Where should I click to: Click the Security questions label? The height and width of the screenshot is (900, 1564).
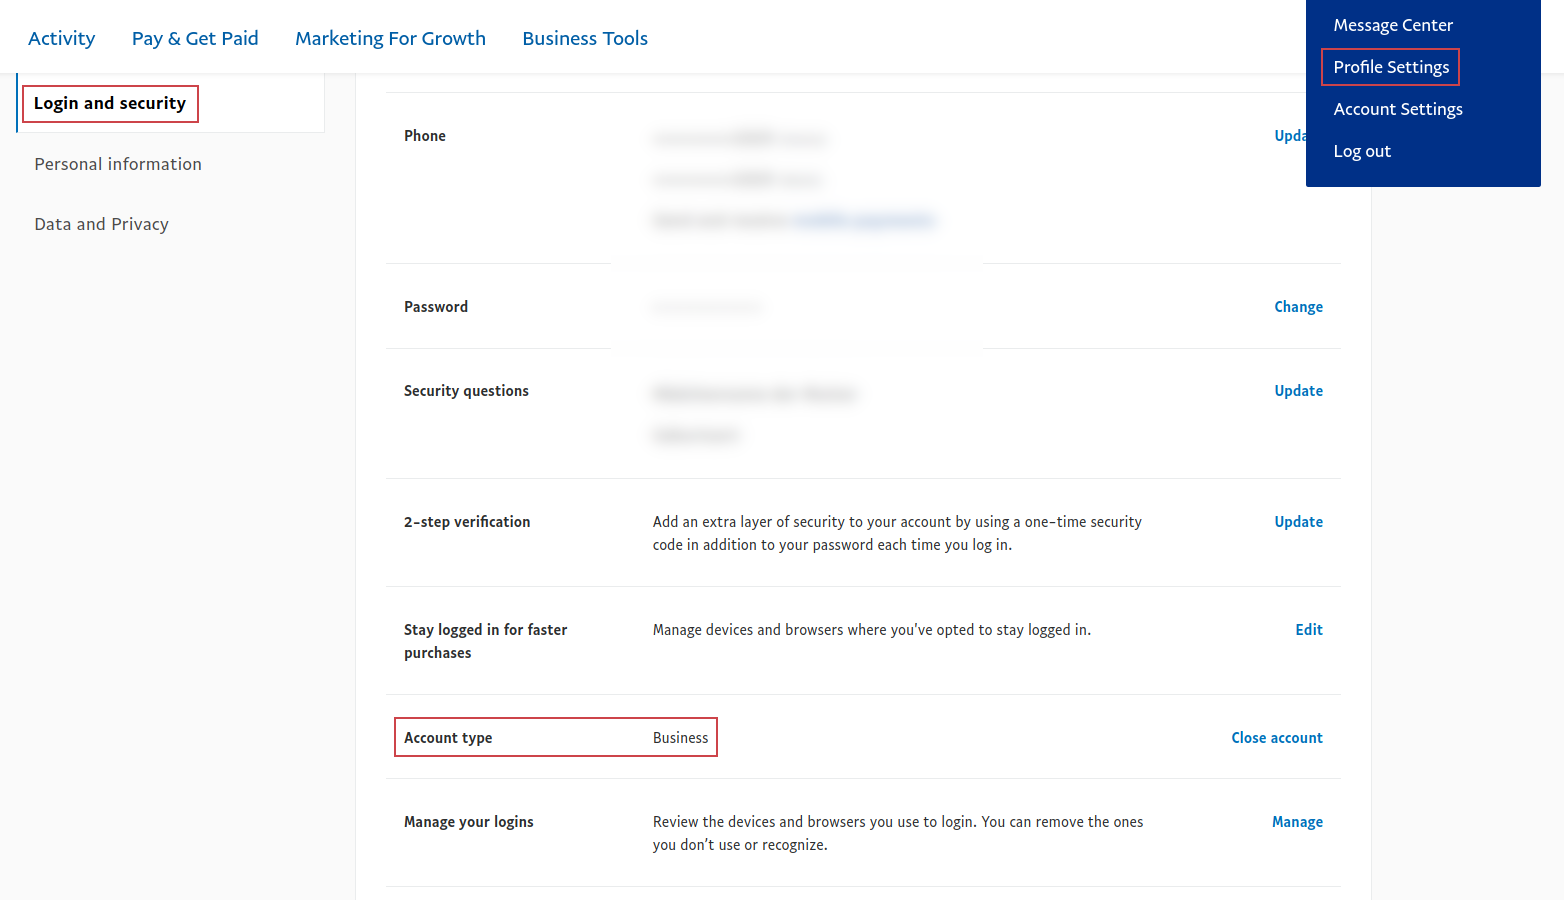[466, 391]
